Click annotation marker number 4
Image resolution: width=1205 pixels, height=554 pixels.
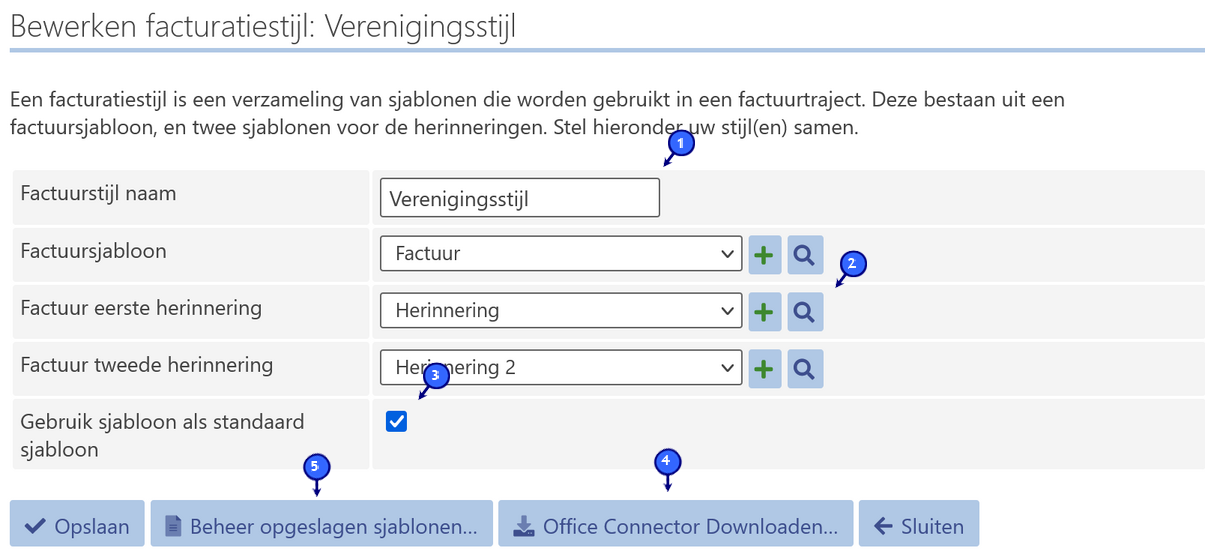[x=668, y=462]
